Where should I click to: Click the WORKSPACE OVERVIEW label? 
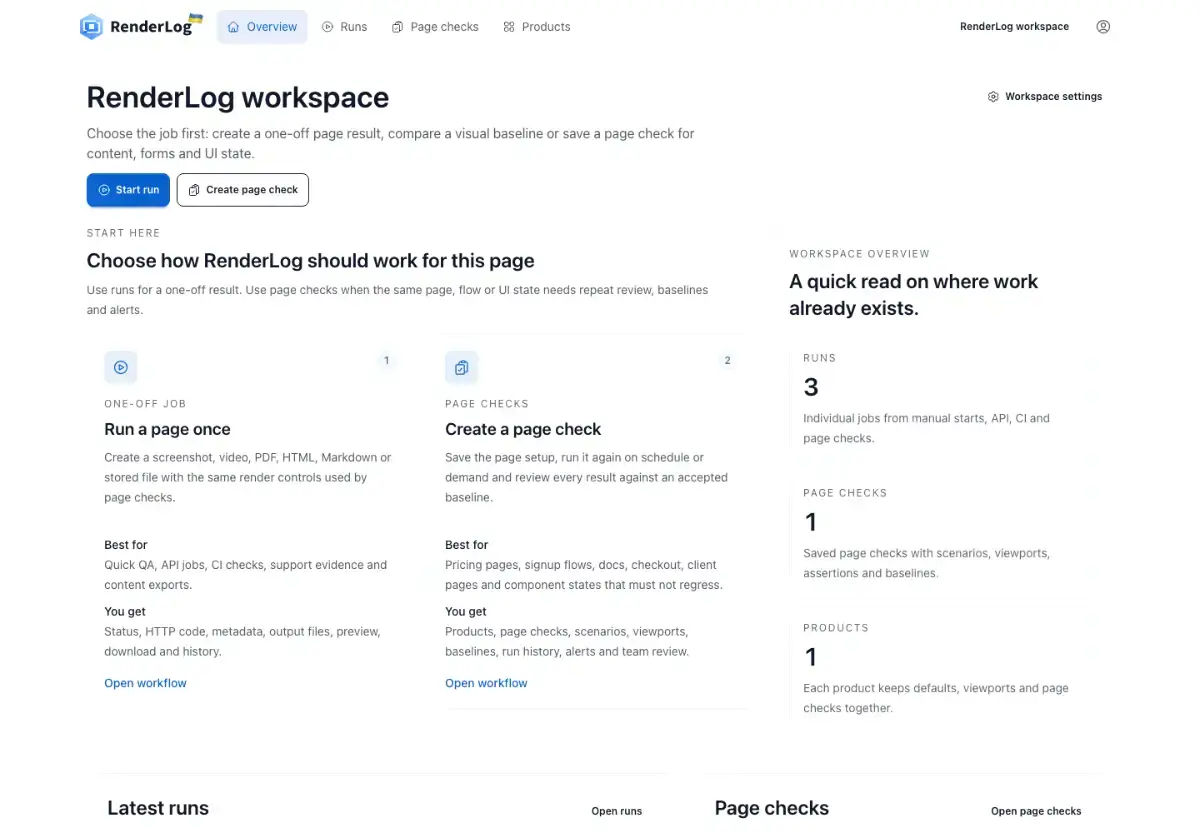click(x=859, y=254)
